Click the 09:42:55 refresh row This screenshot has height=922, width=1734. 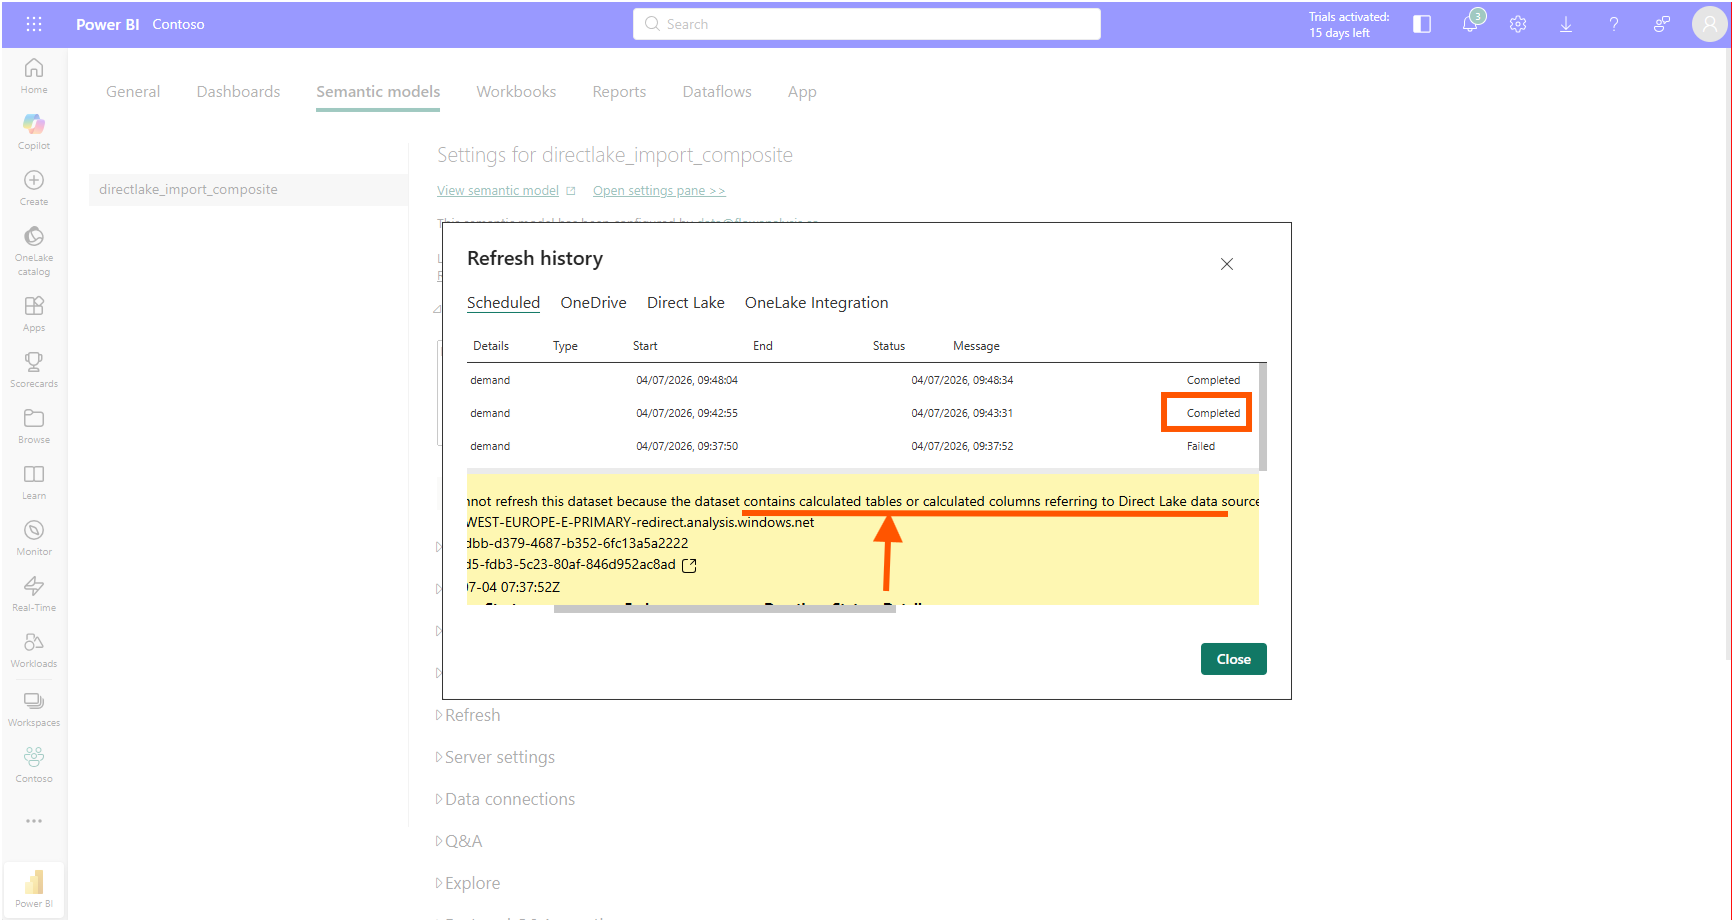point(862,413)
